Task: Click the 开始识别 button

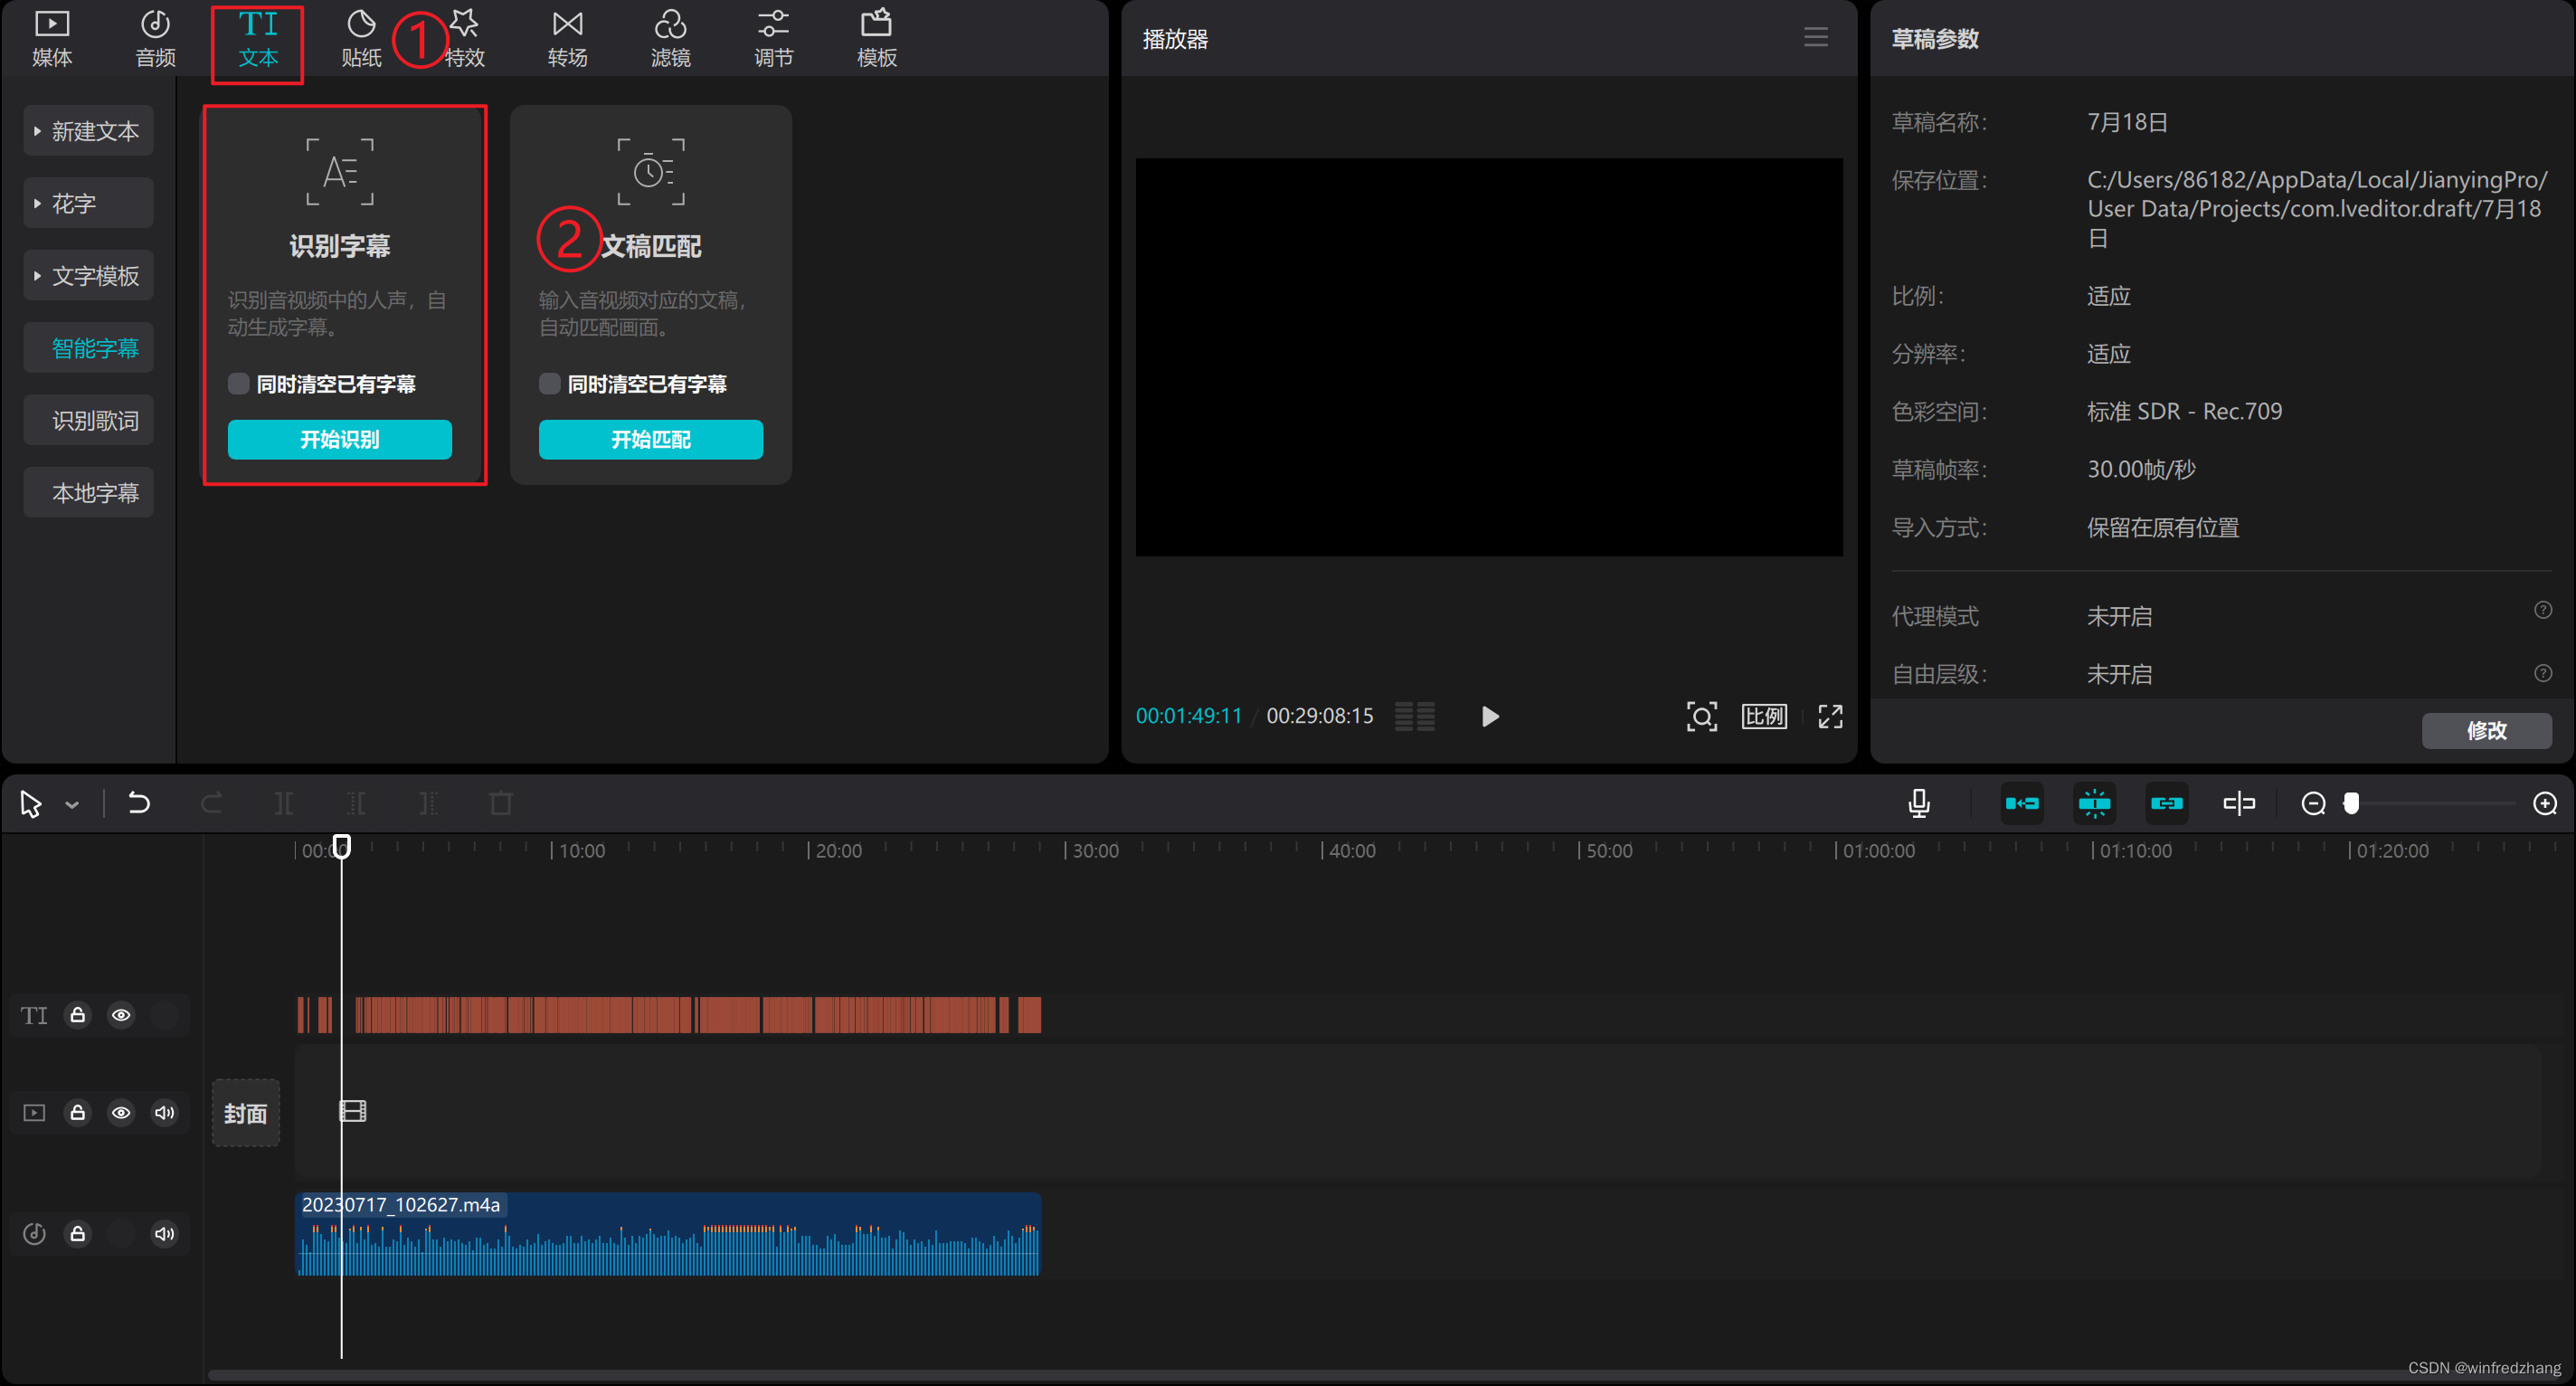Action: point(339,439)
